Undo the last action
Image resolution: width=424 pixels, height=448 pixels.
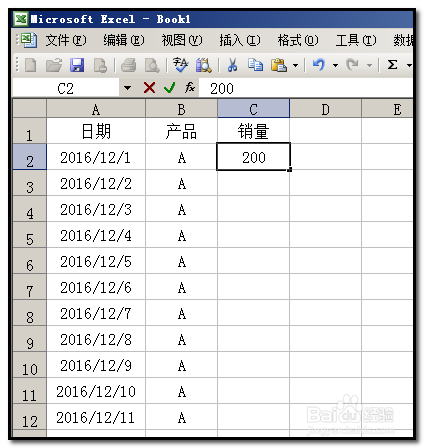pos(319,65)
